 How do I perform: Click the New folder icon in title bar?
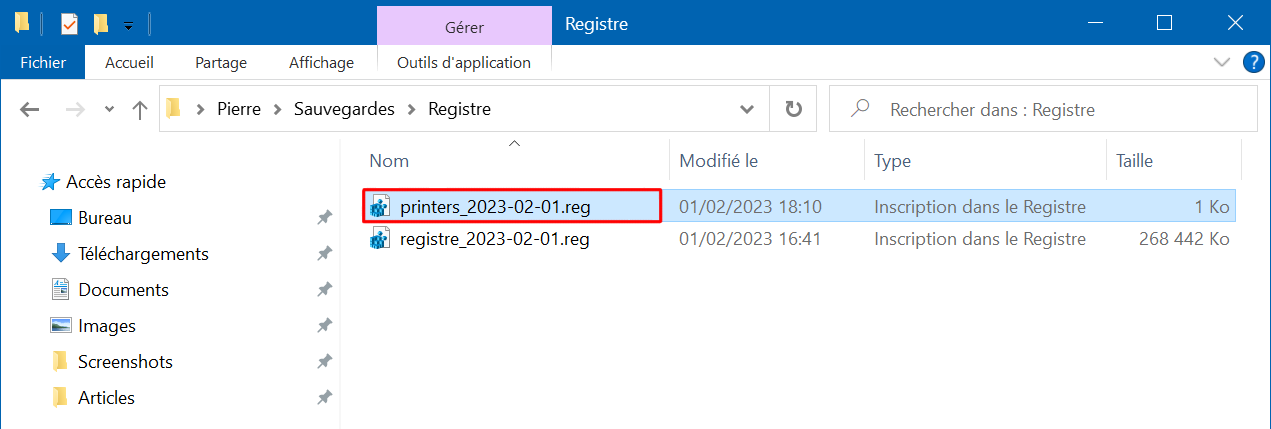click(101, 23)
